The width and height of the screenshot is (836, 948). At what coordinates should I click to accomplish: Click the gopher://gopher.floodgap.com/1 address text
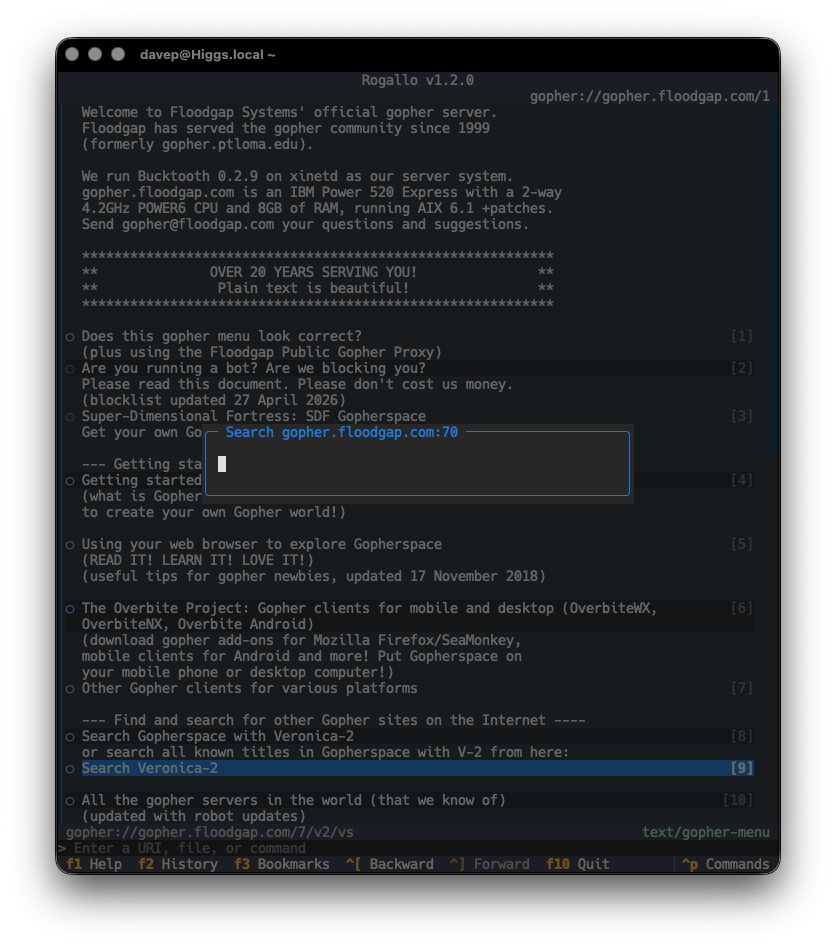pyautogui.click(x=650, y=96)
